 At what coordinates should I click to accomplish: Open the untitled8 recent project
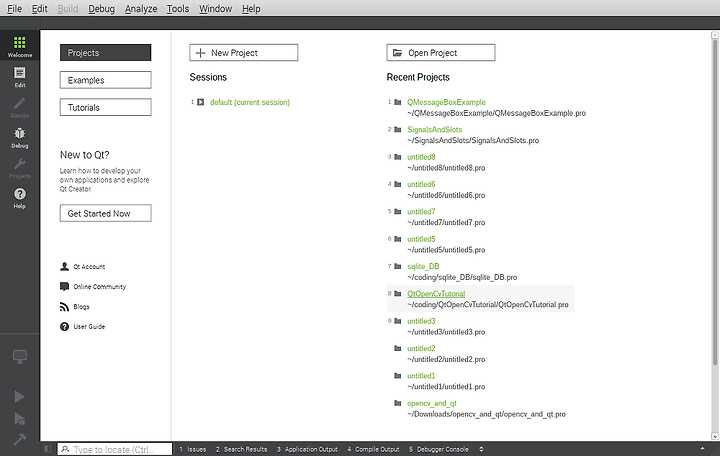[421, 157]
